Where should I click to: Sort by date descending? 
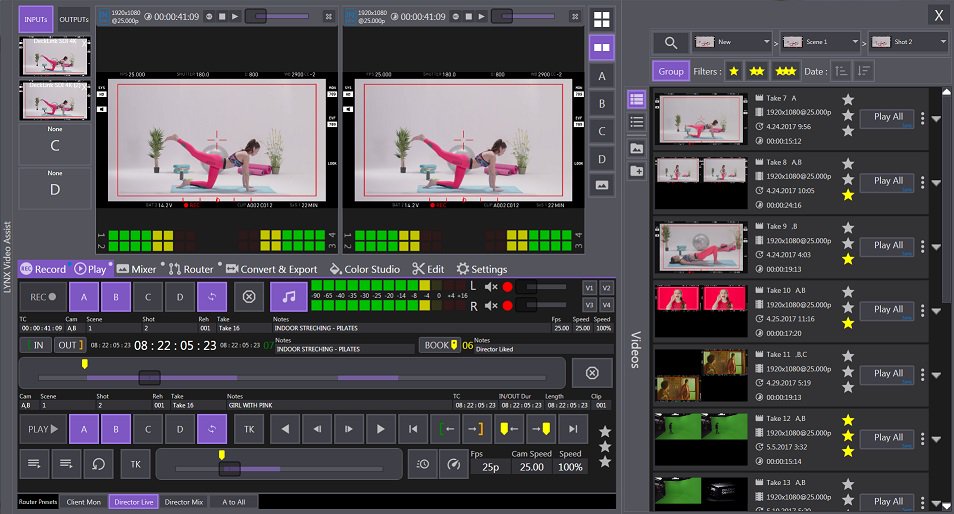tap(863, 71)
